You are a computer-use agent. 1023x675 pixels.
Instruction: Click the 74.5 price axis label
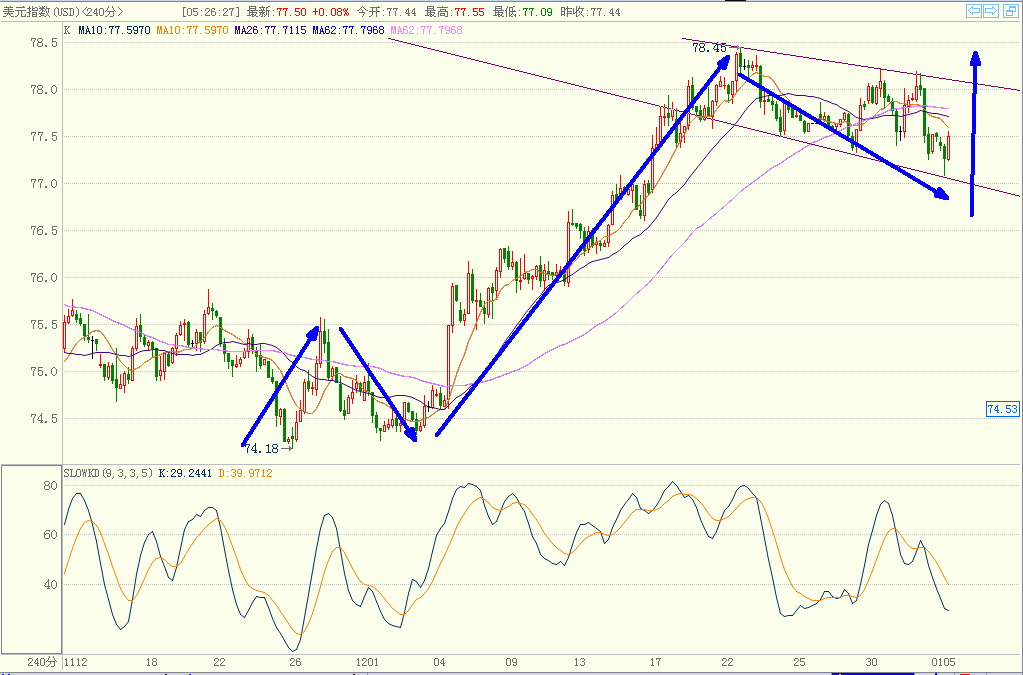(44, 419)
